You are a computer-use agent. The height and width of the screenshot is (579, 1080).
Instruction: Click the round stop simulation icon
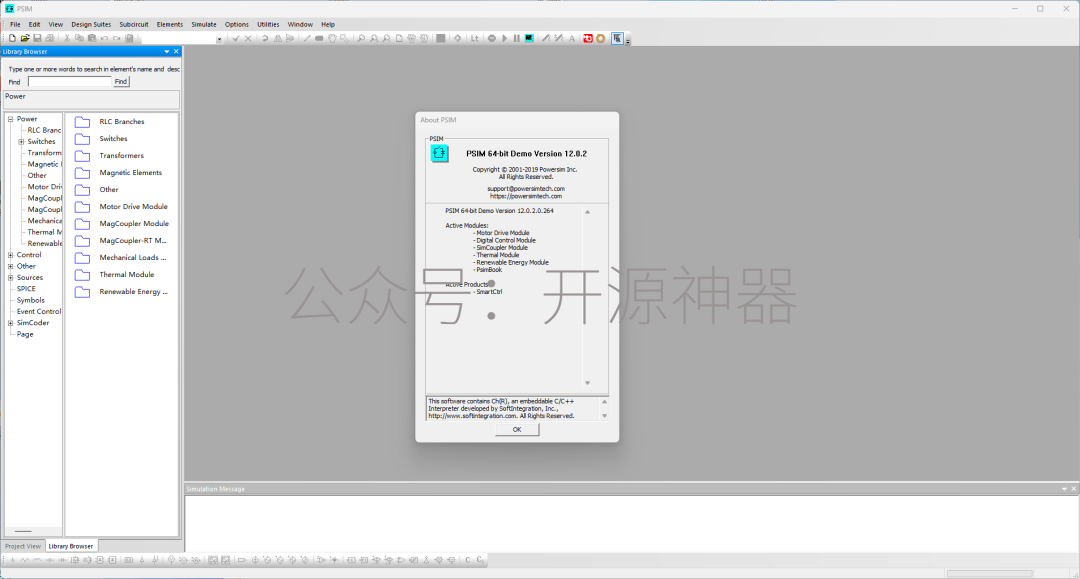(492, 39)
